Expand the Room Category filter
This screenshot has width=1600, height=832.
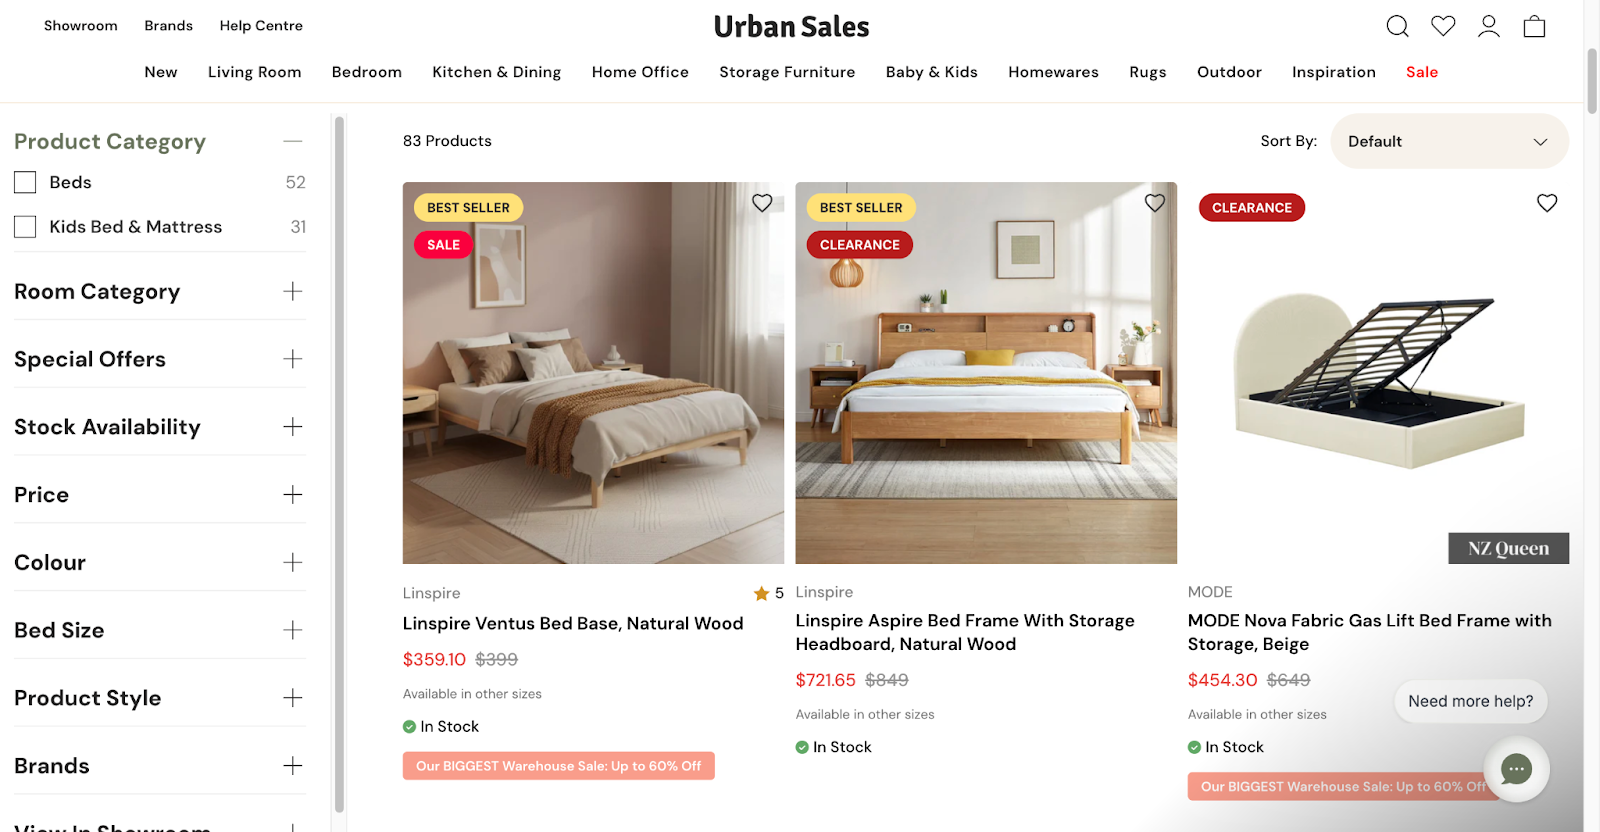[x=292, y=291]
